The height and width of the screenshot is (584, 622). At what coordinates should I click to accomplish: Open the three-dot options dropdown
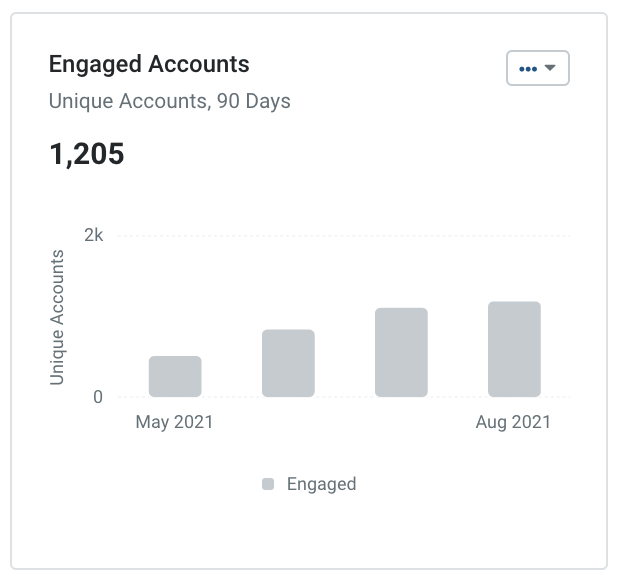click(x=538, y=68)
